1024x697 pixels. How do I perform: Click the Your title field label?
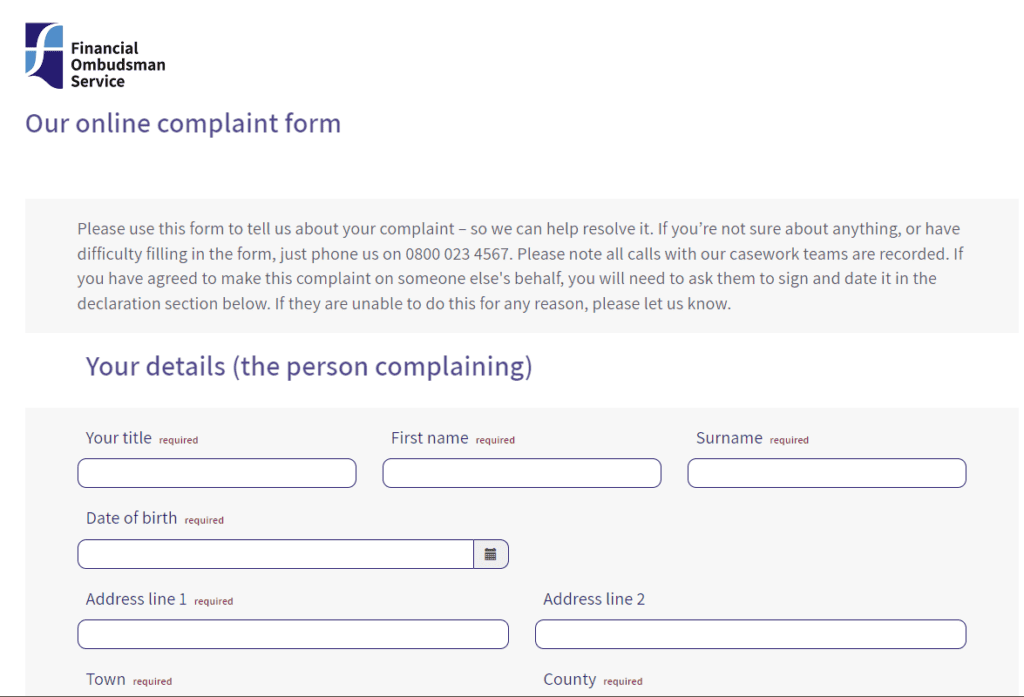tap(117, 438)
